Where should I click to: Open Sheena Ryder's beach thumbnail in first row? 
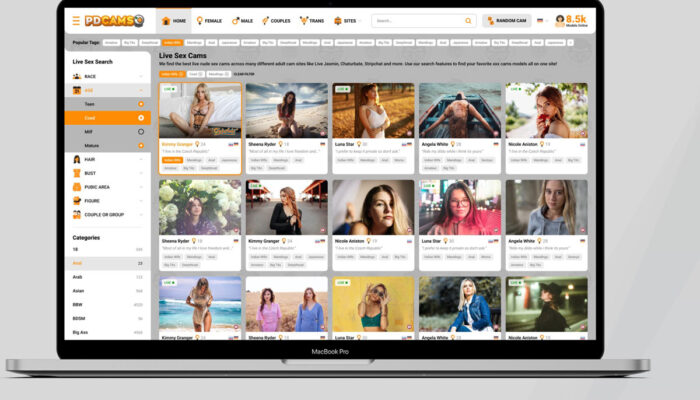(287, 110)
